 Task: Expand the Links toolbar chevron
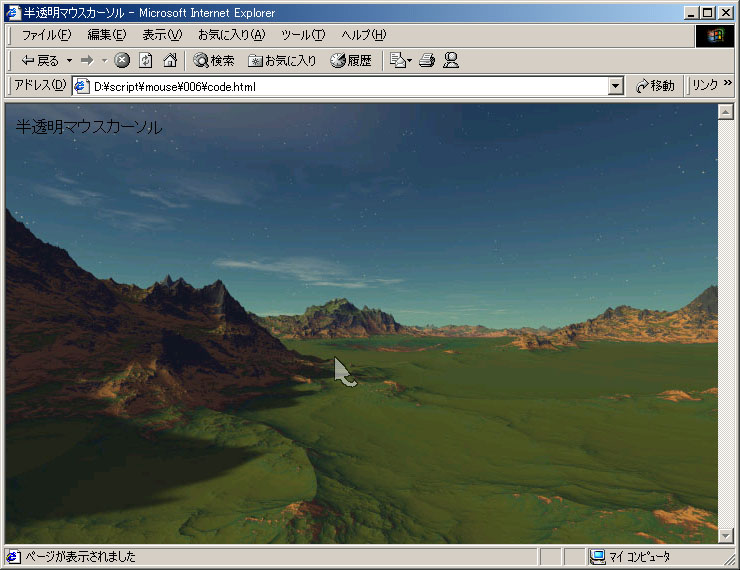(x=728, y=83)
